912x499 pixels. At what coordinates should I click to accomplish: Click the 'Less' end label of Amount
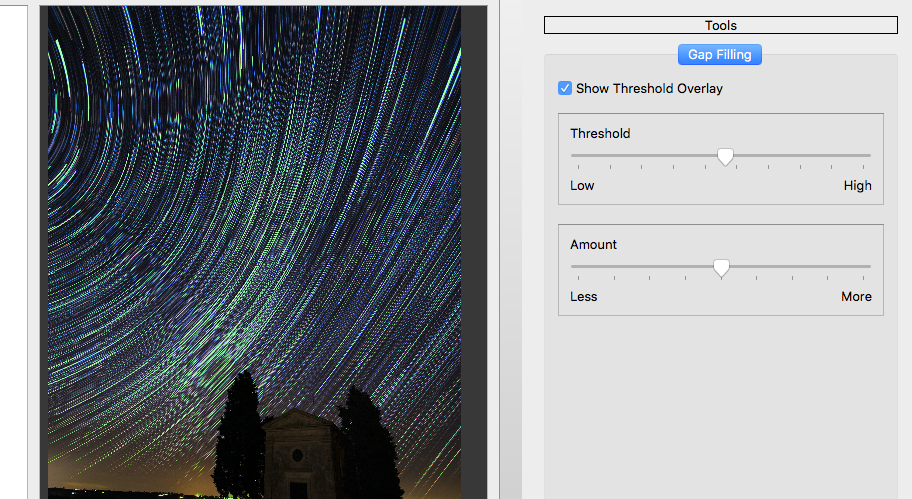[x=583, y=297]
